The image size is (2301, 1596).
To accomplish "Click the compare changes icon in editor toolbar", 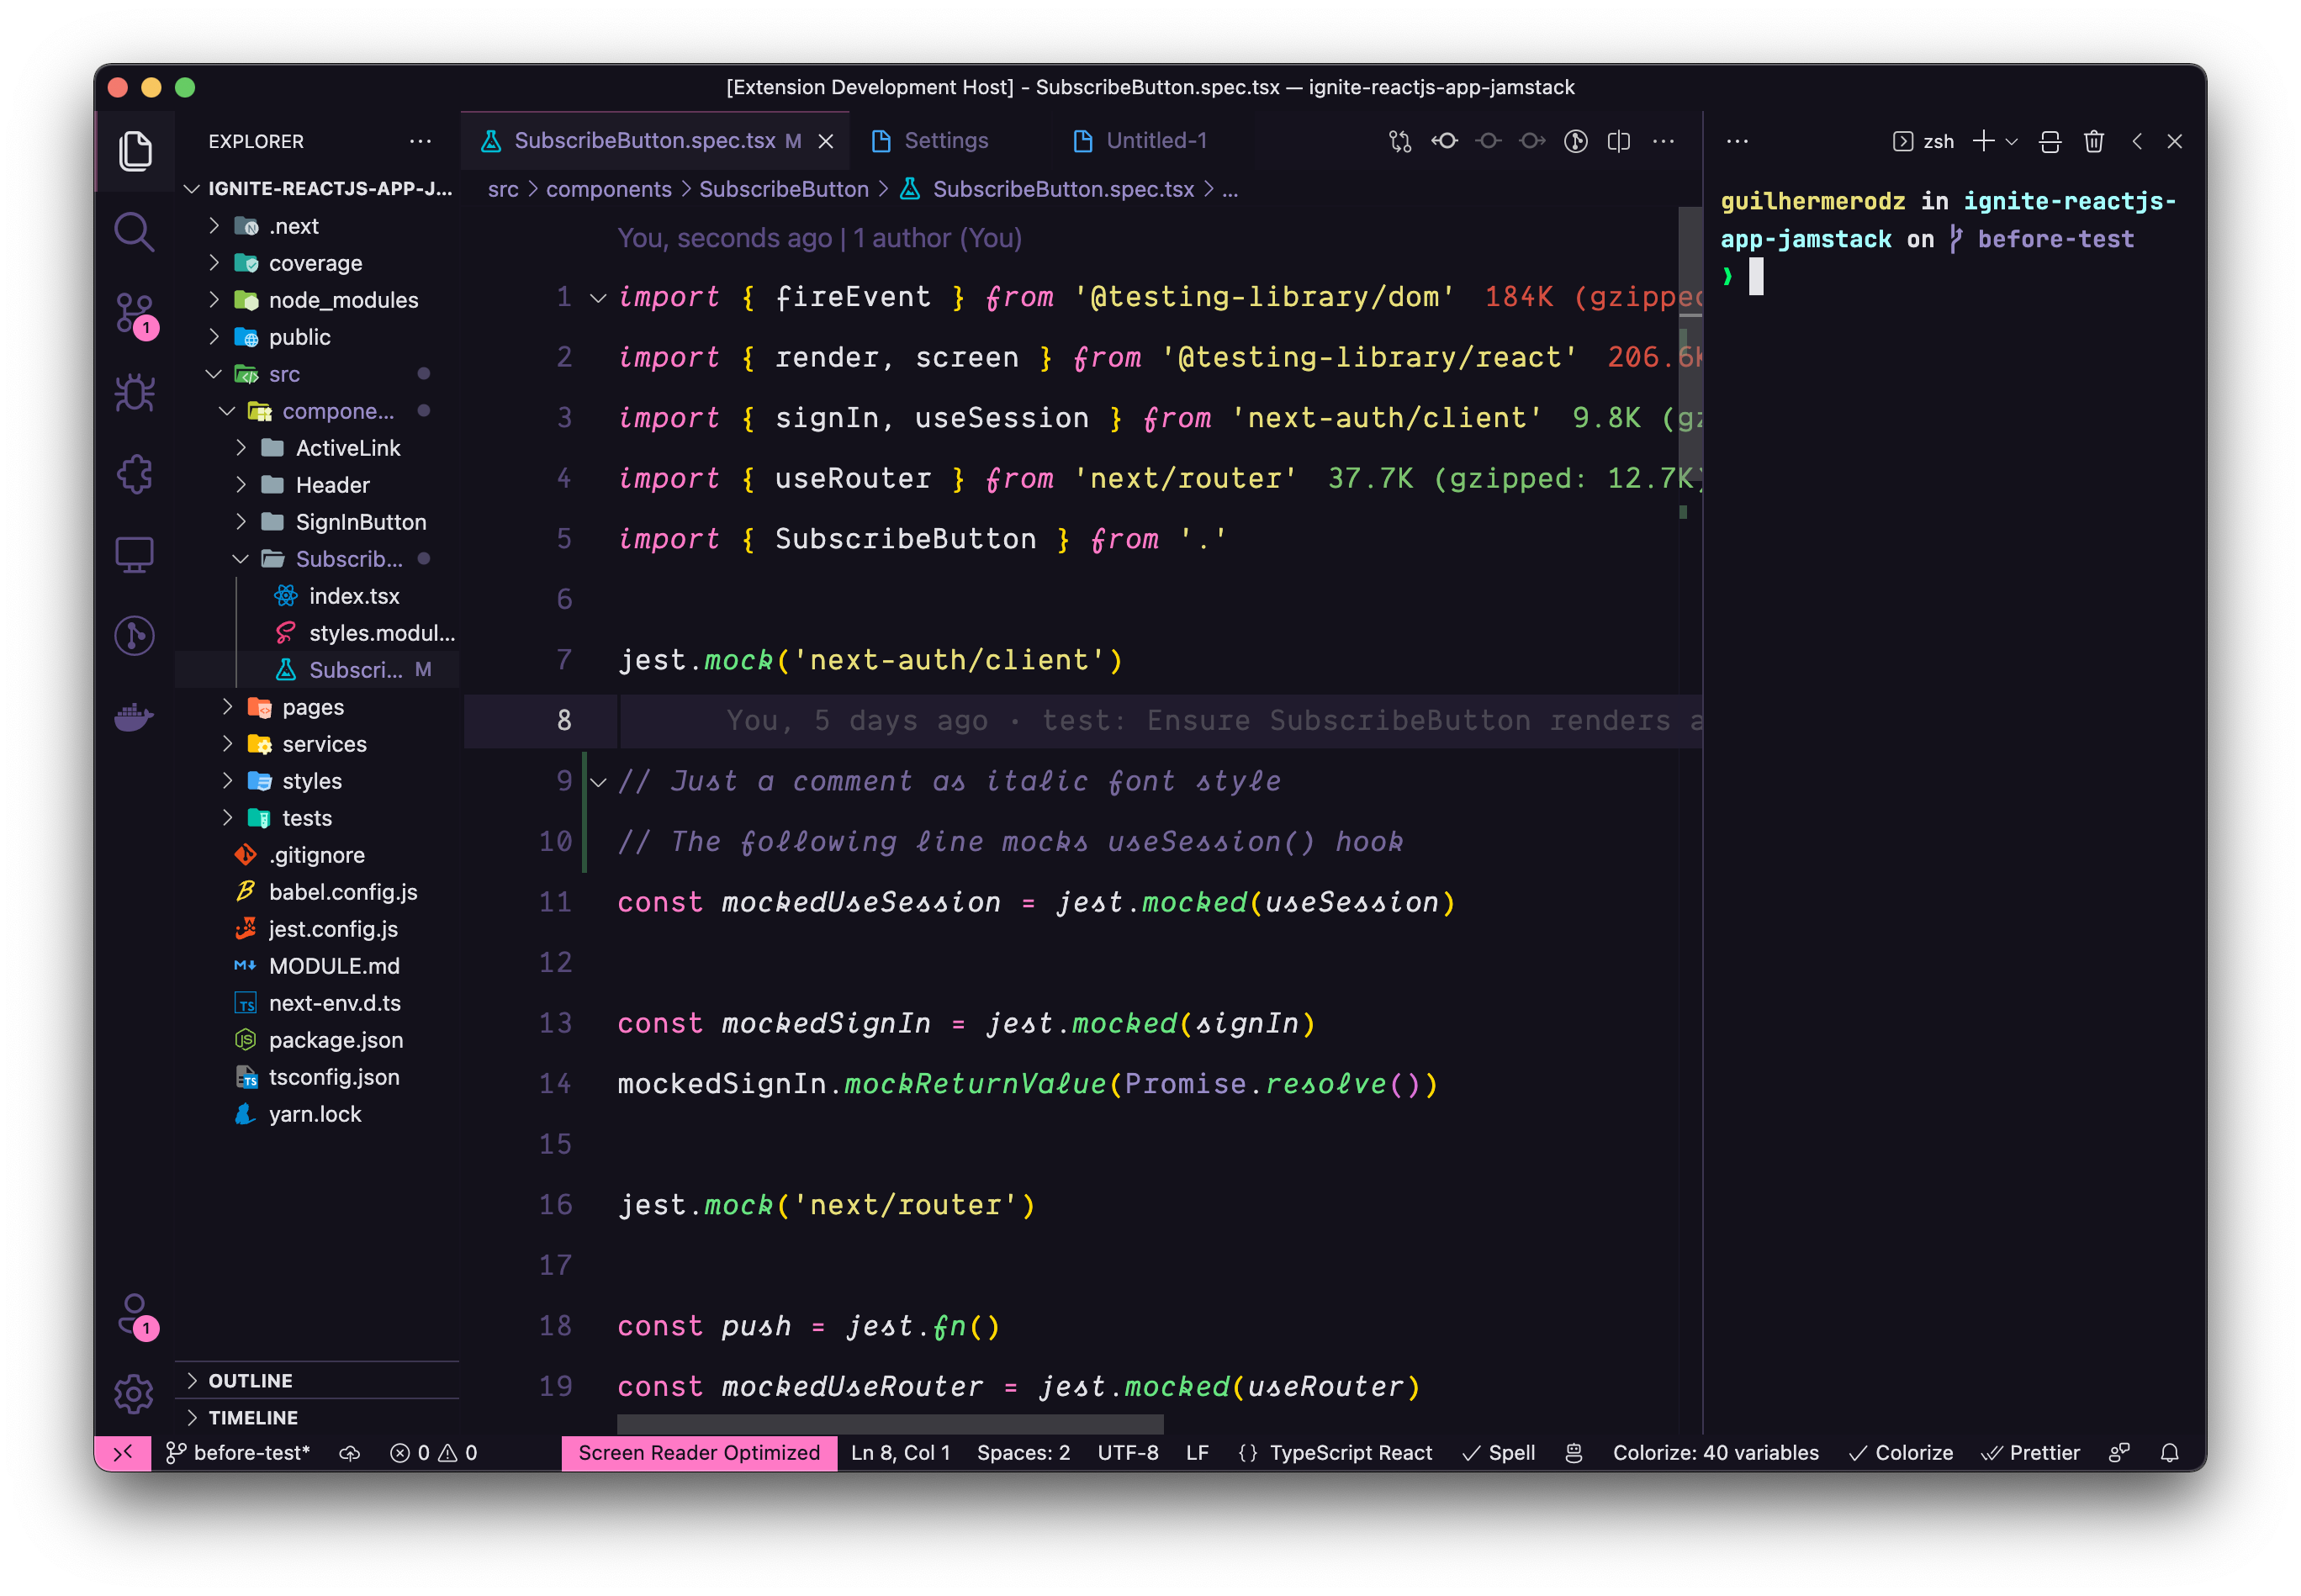I will (1400, 141).
